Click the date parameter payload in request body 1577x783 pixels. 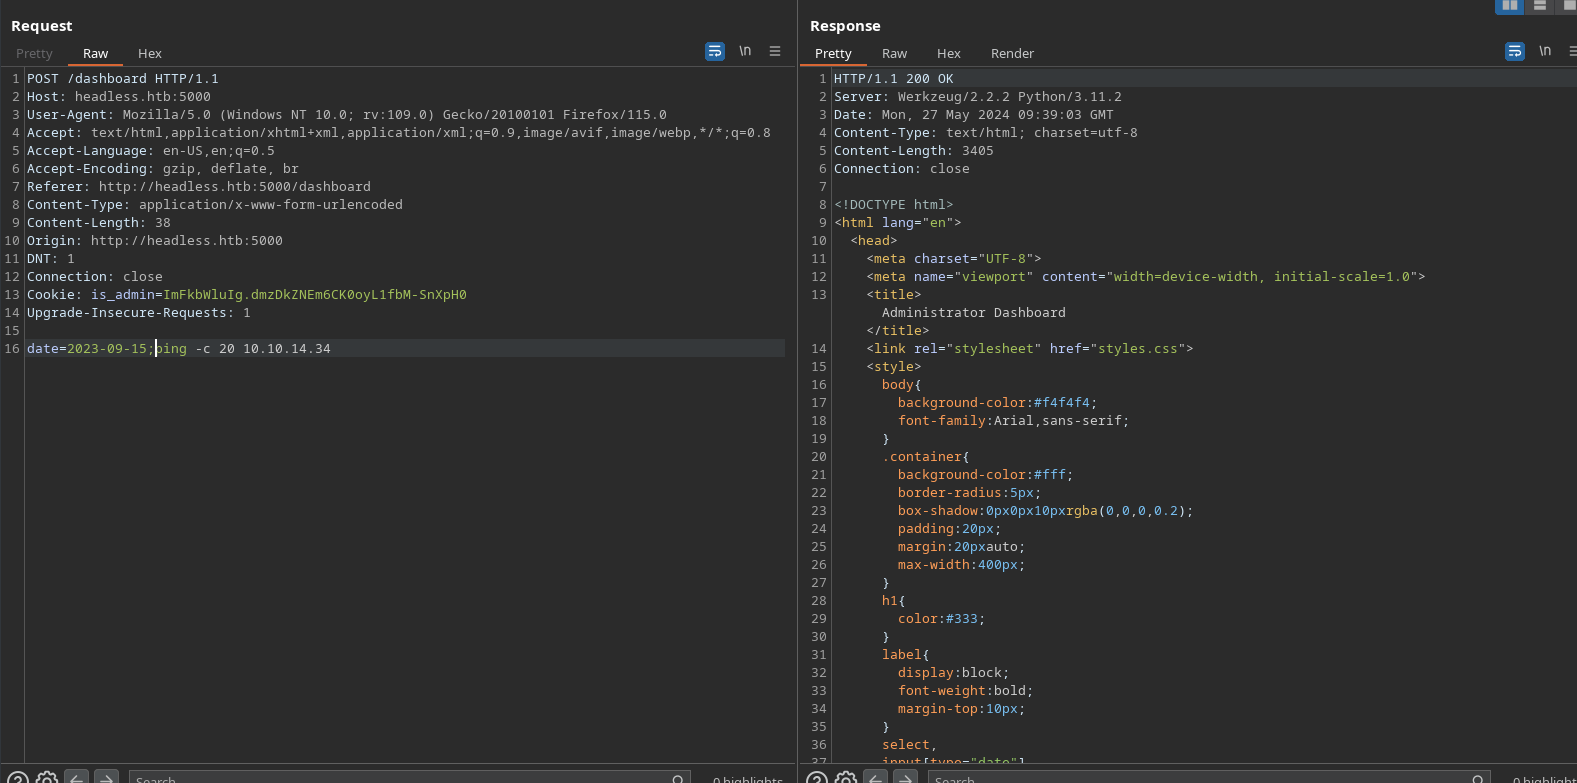tap(179, 349)
